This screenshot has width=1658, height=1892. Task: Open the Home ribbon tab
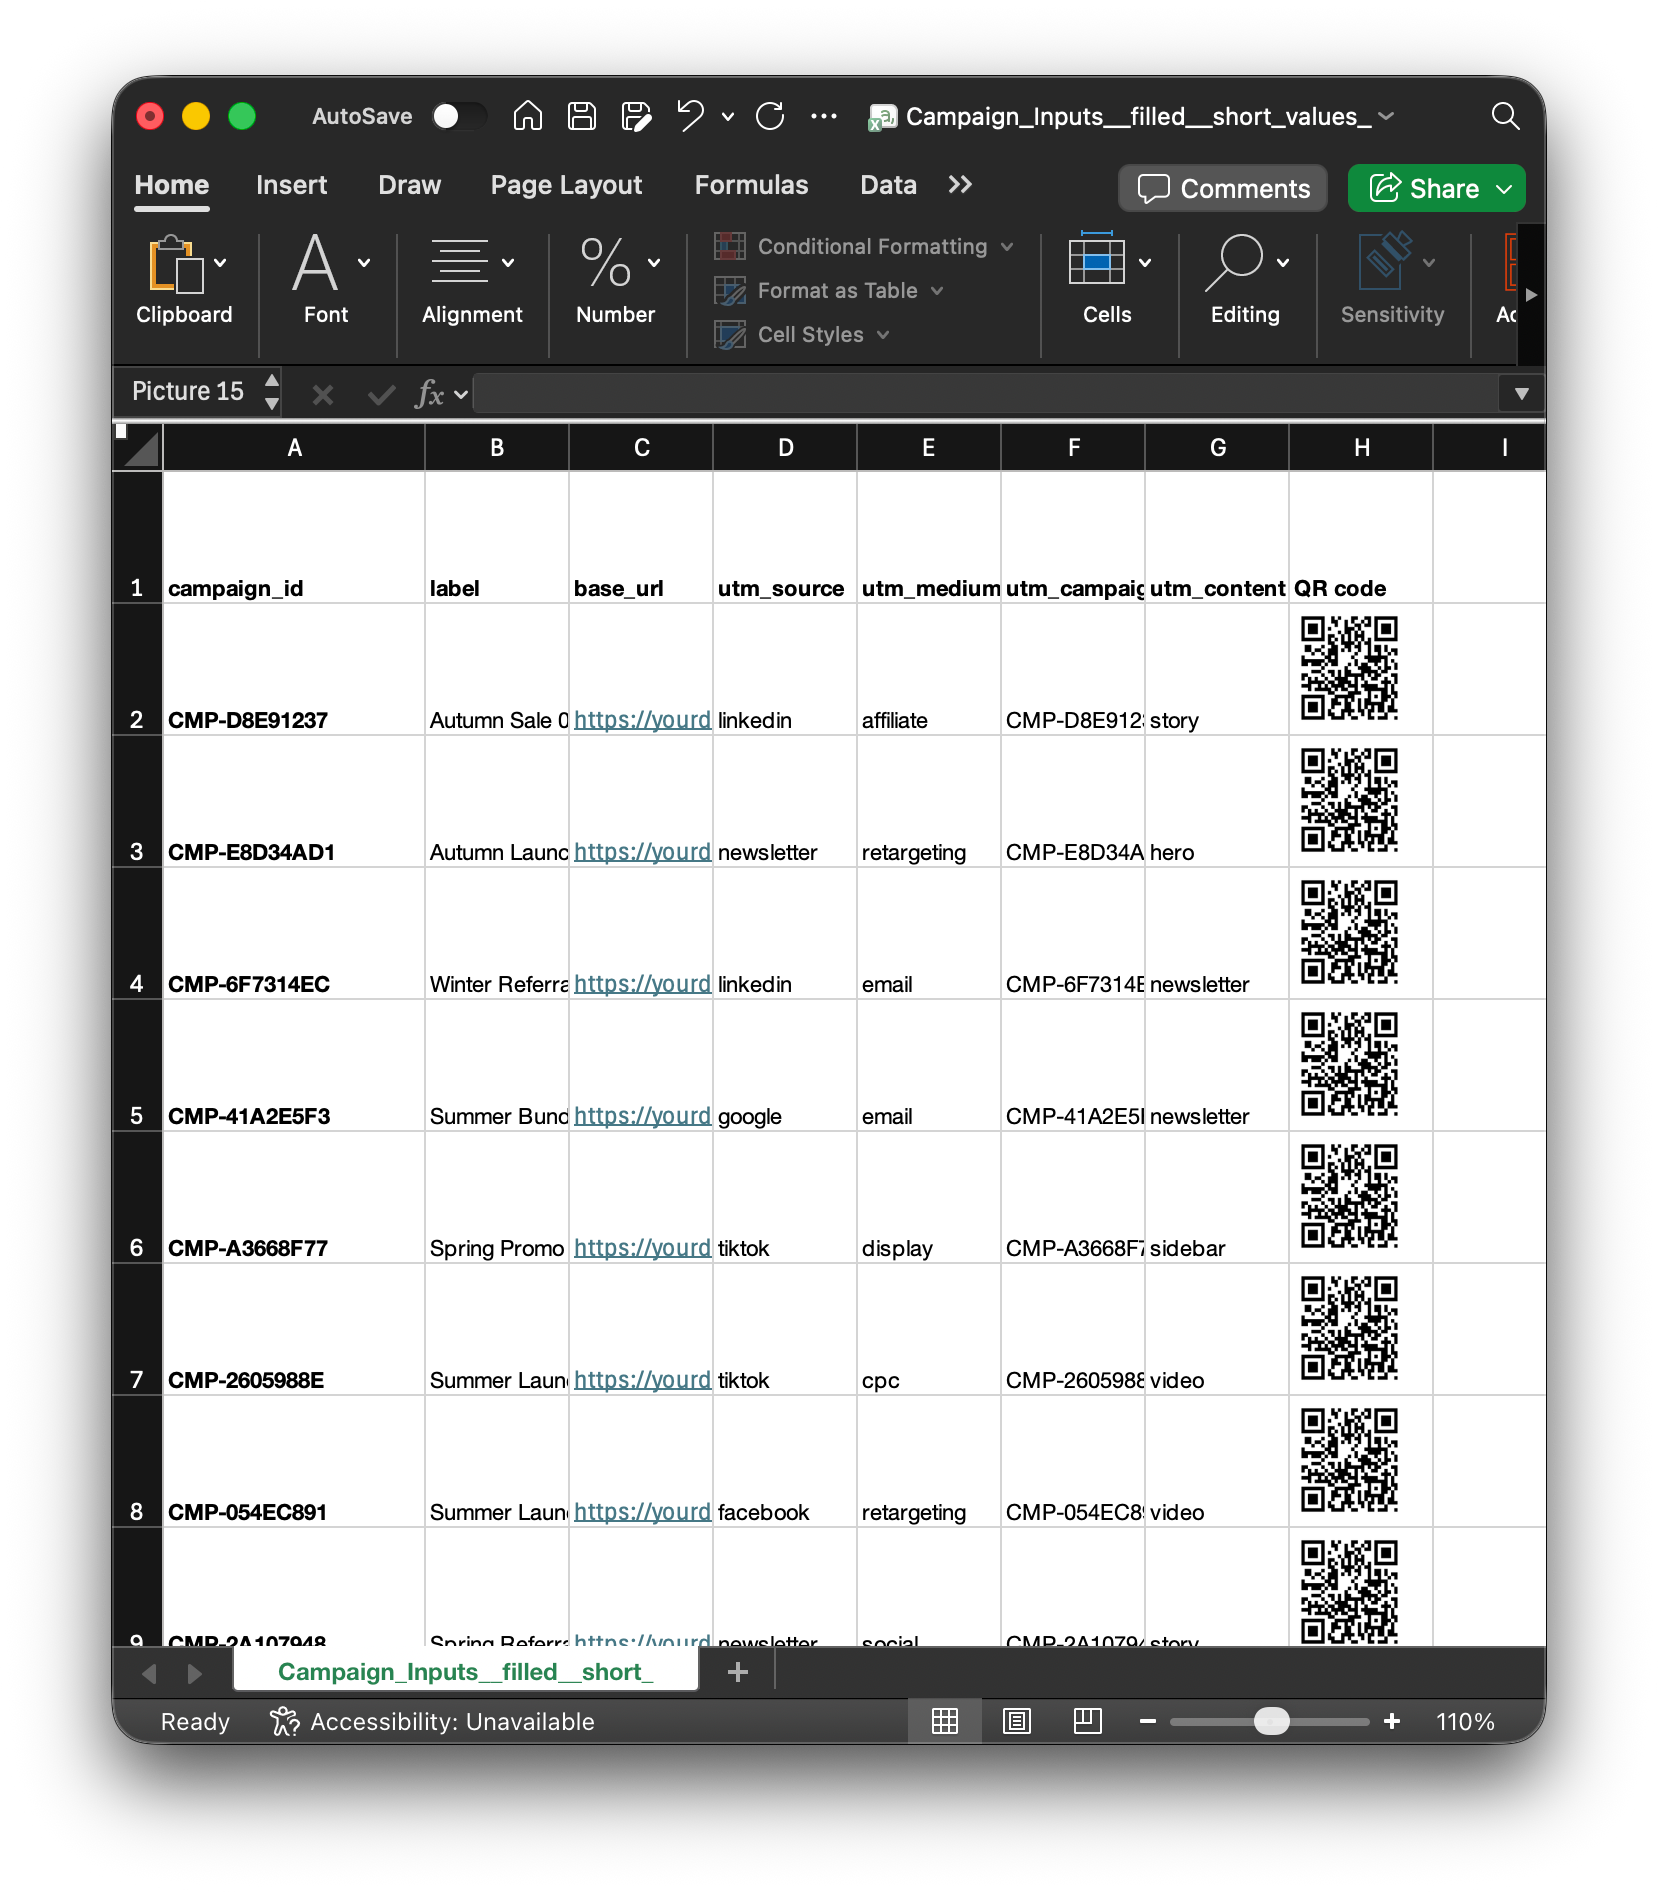[x=172, y=185]
